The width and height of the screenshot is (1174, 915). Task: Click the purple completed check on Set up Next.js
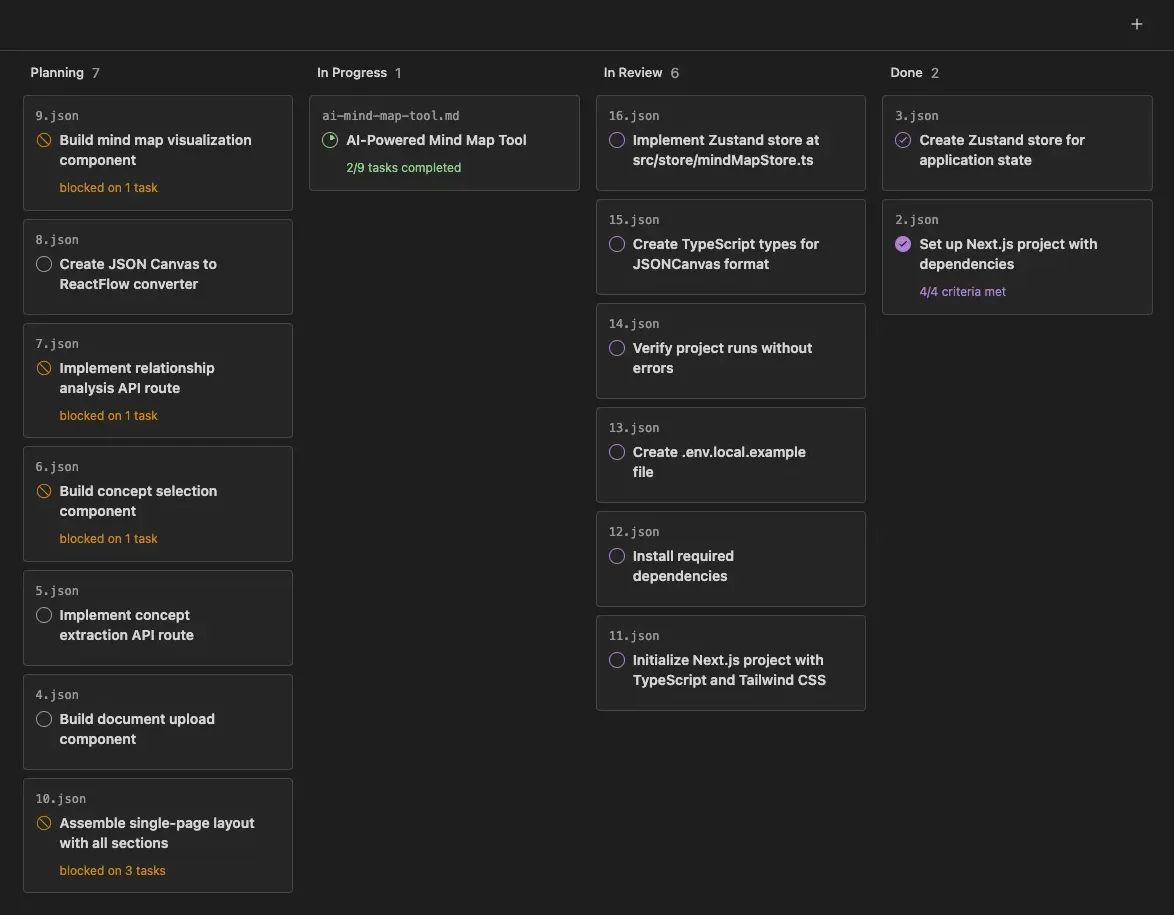903,245
